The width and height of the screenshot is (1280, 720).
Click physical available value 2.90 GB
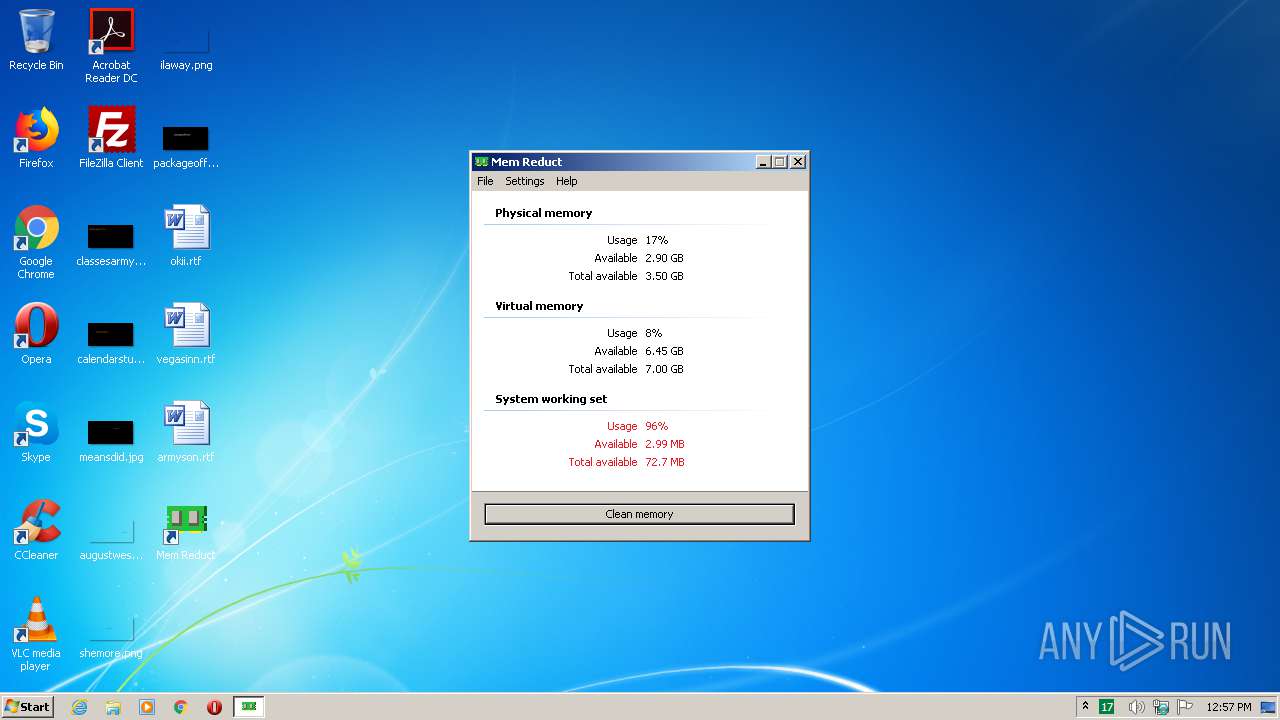664,258
